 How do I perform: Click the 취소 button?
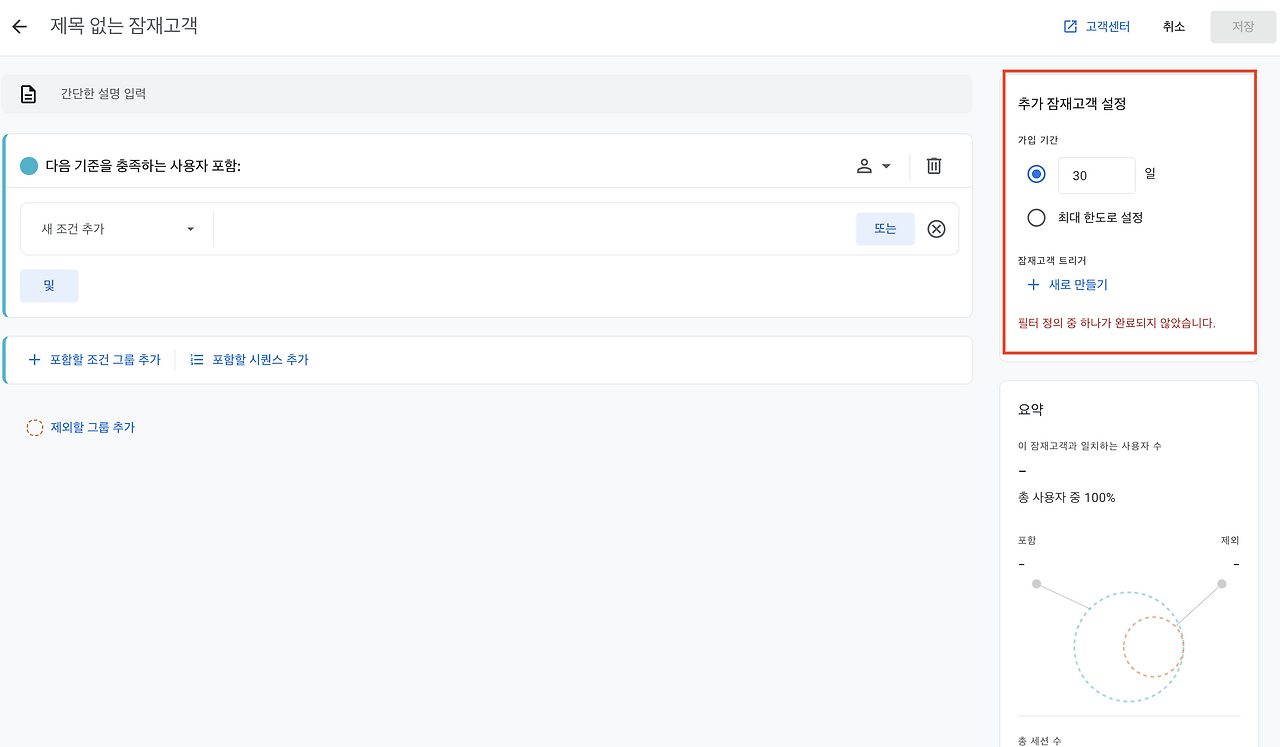pyautogui.click(x=1174, y=27)
